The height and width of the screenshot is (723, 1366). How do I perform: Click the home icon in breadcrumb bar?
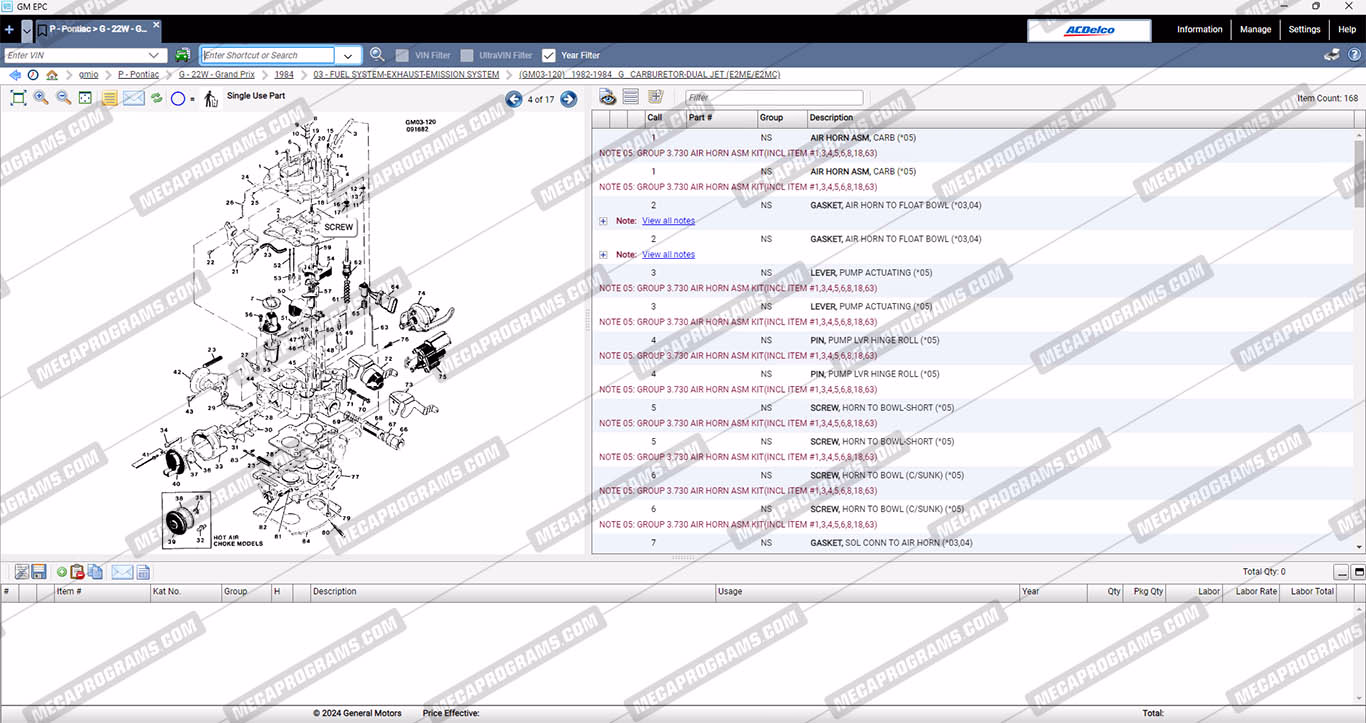click(52, 75)
